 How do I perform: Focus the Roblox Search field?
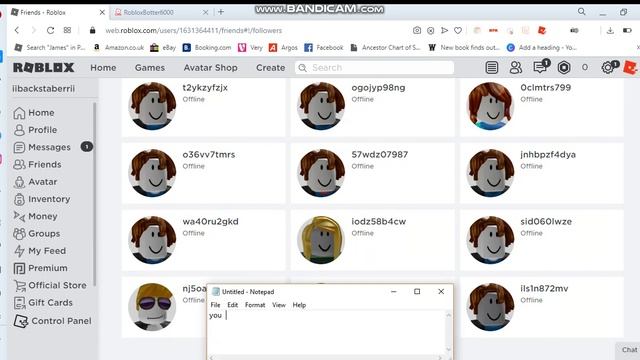(374, 68)
